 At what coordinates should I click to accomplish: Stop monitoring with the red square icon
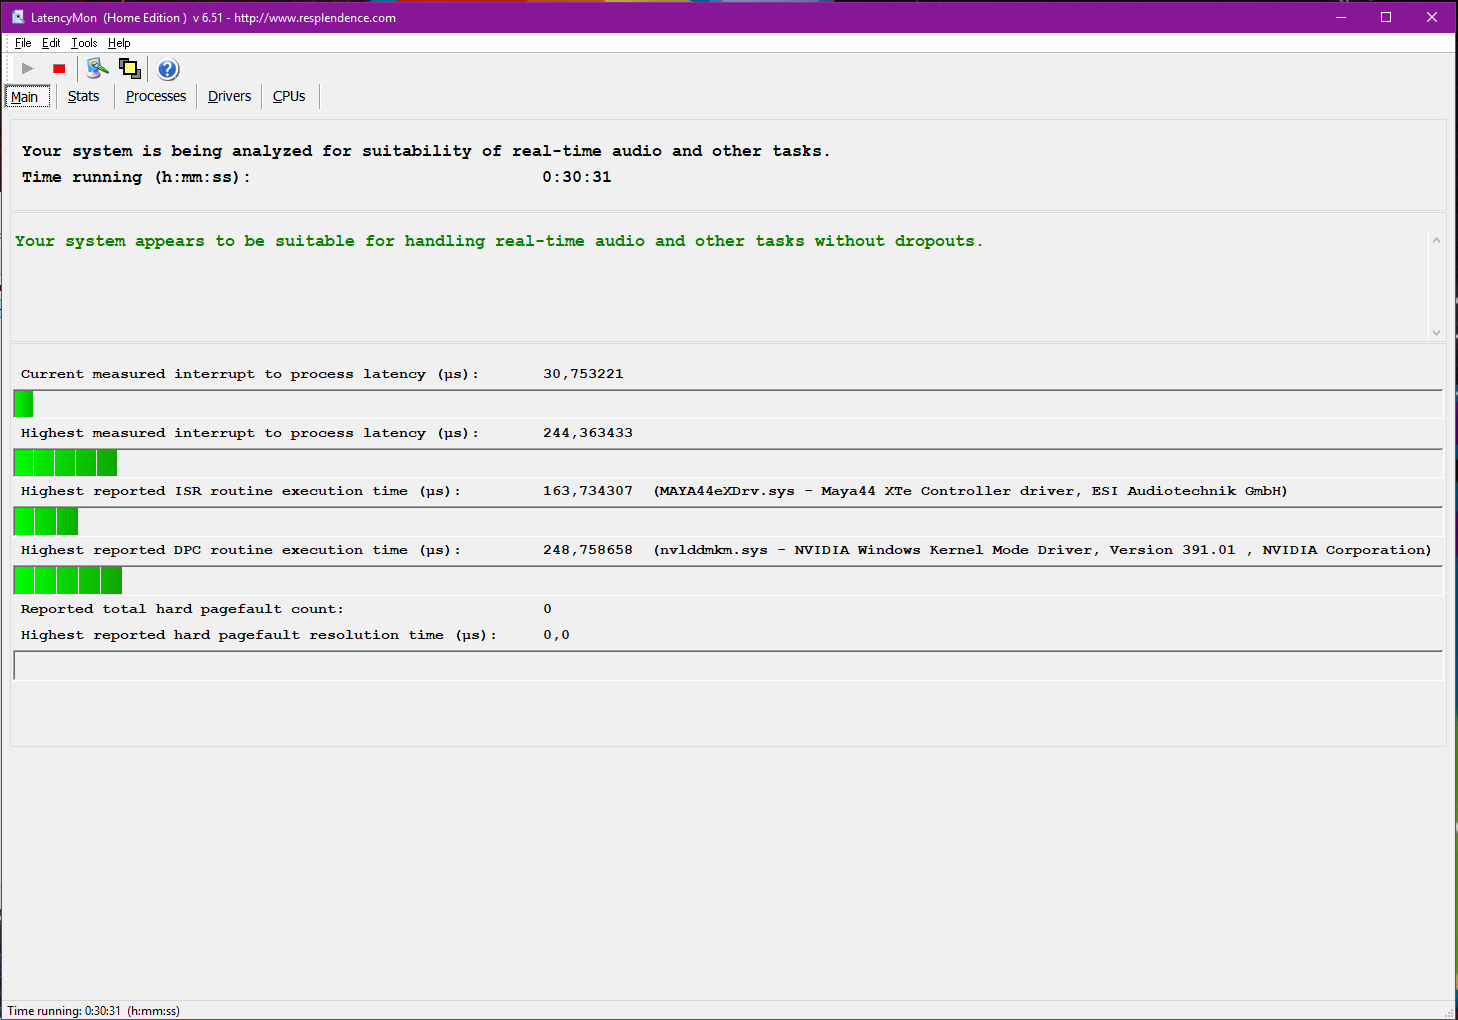click(59, 69)
